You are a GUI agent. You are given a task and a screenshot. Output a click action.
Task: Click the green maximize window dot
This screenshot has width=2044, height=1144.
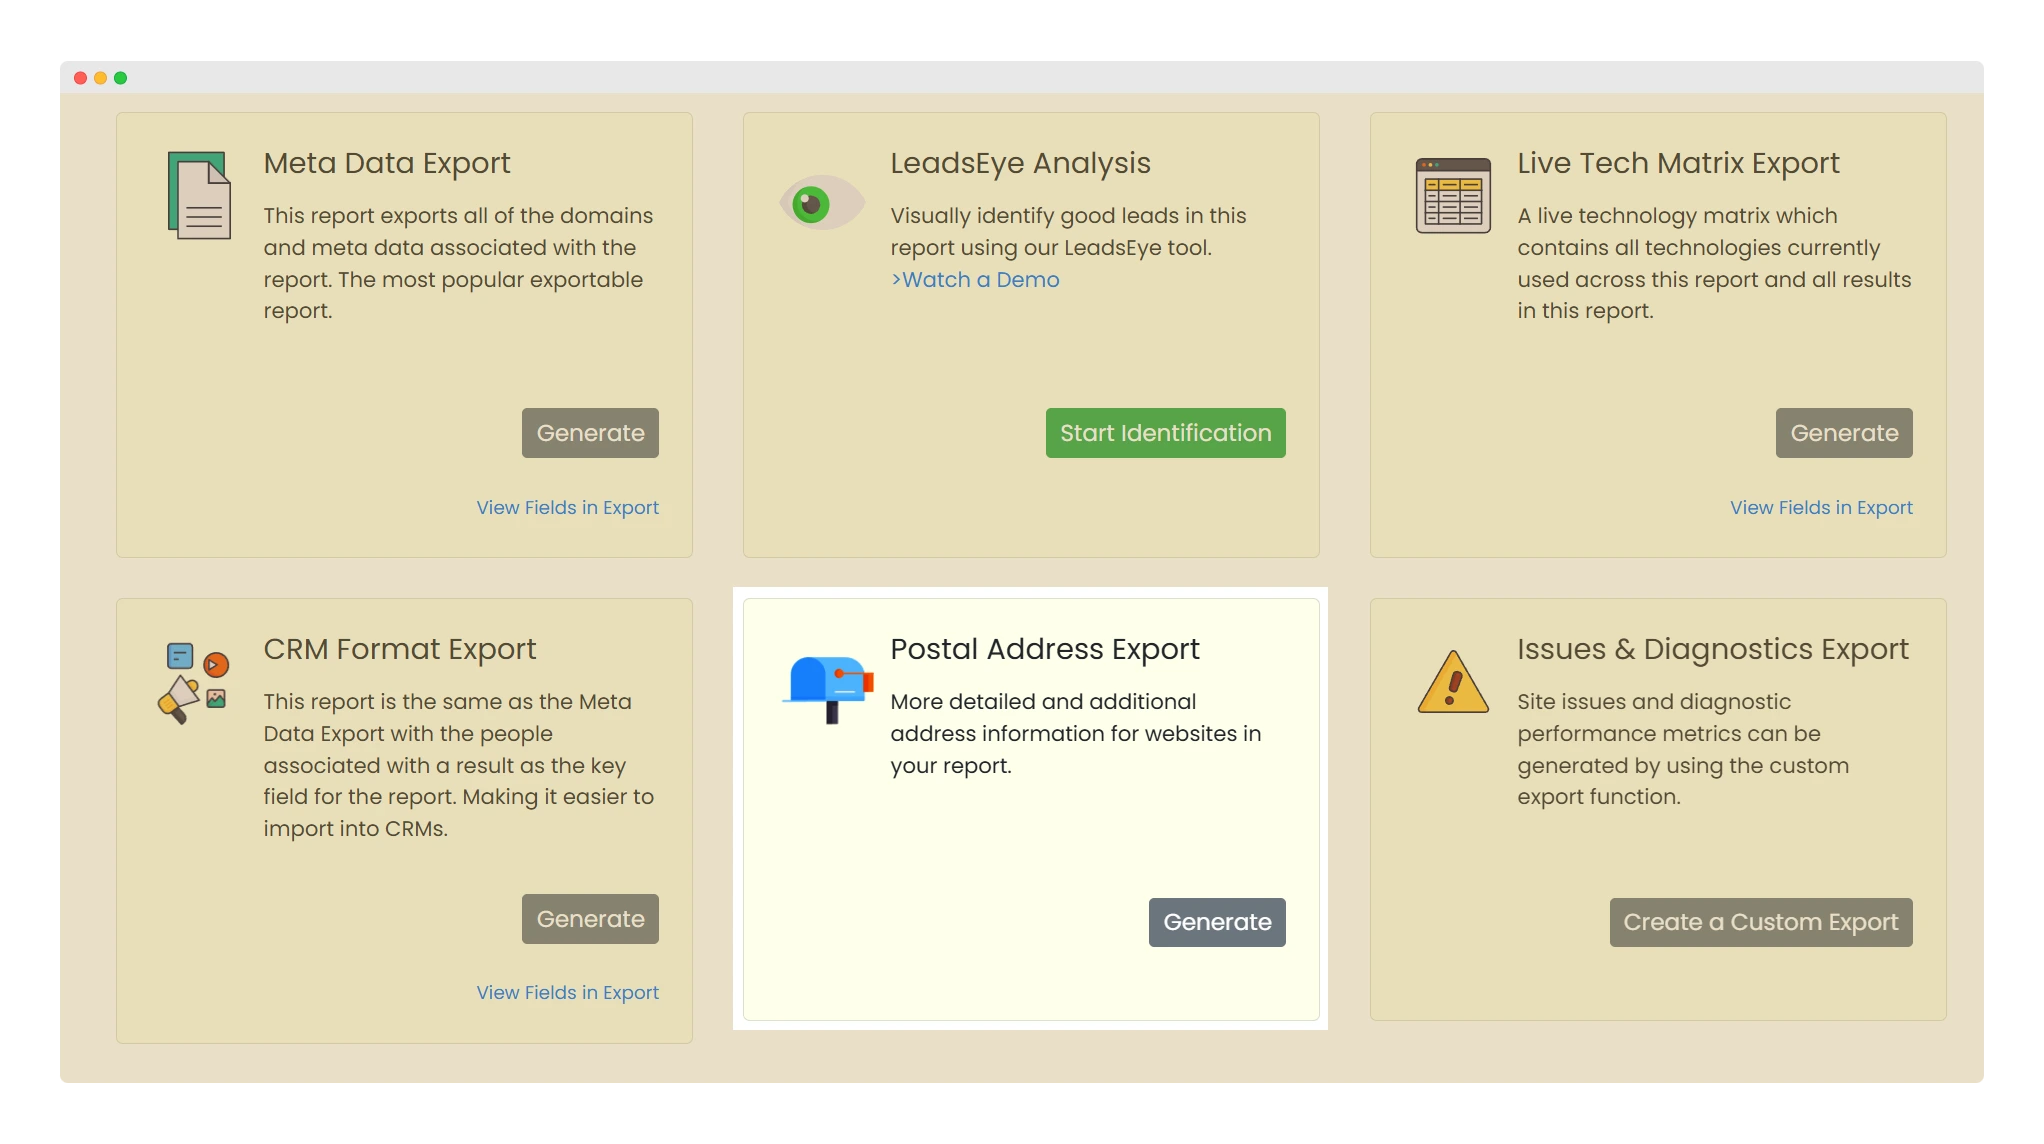pos(121,78)
